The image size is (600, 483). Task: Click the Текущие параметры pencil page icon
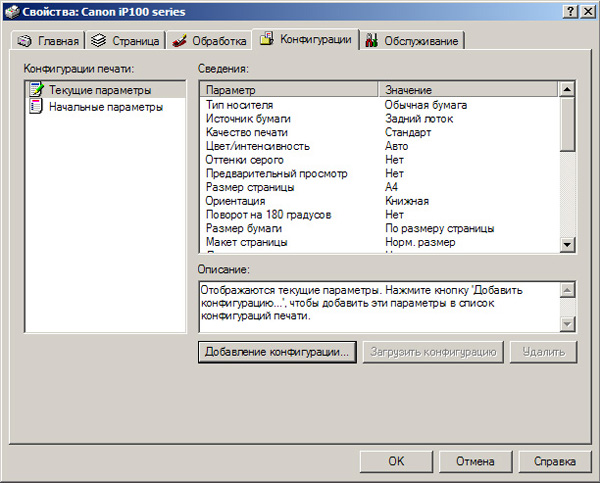click(x=36, y=89)
